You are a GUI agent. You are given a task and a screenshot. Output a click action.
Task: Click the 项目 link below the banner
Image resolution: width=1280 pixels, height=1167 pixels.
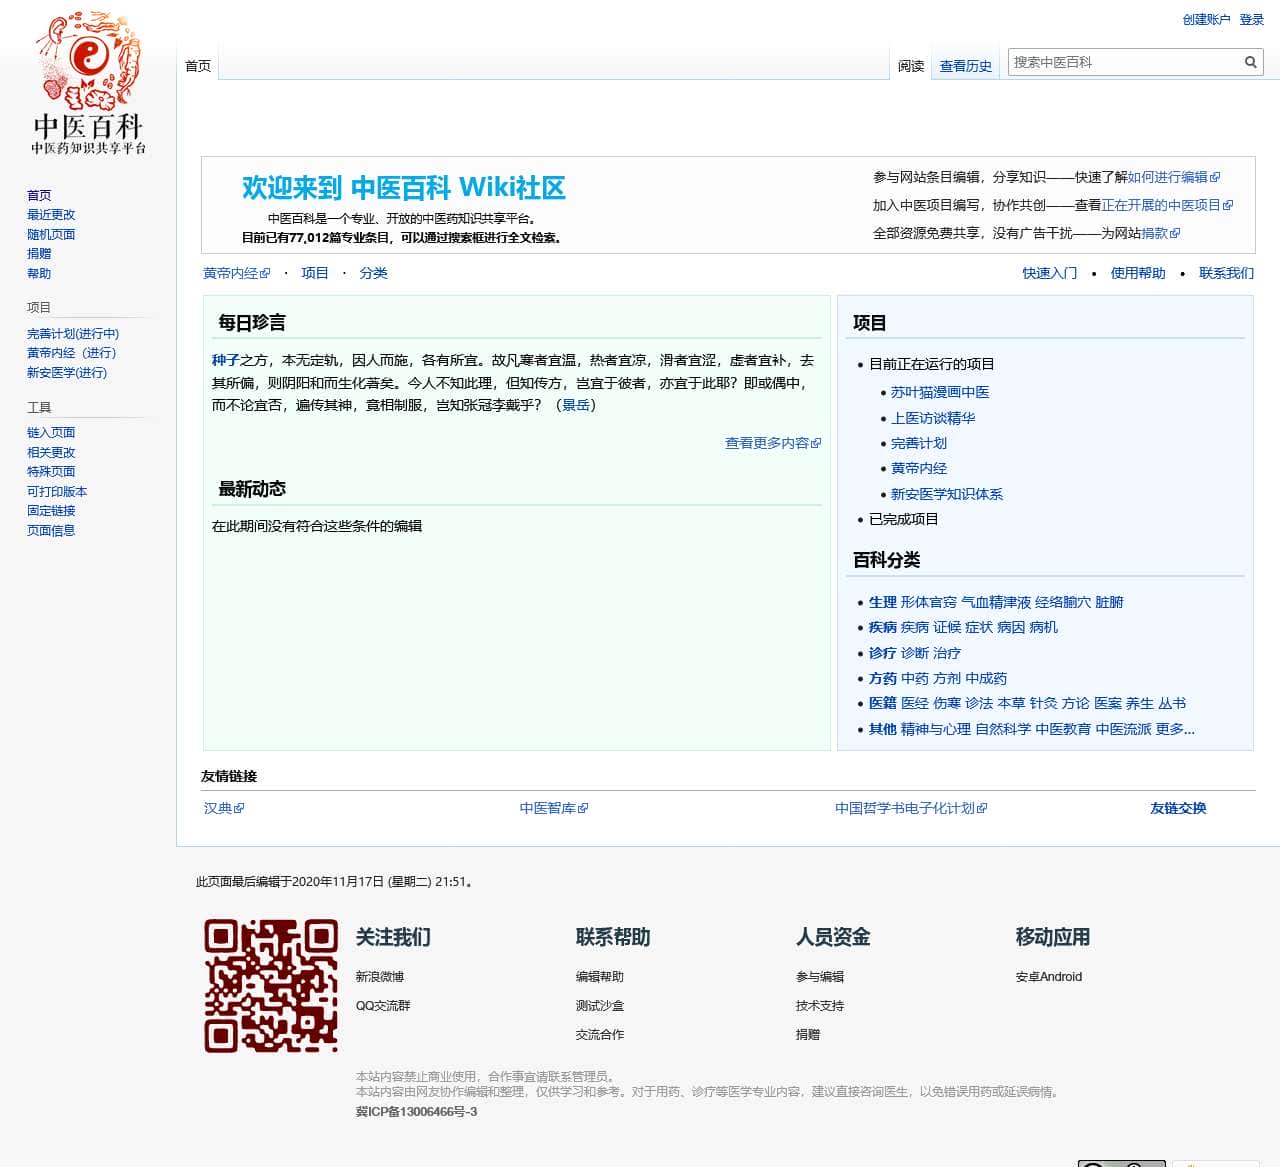[315, 273]
